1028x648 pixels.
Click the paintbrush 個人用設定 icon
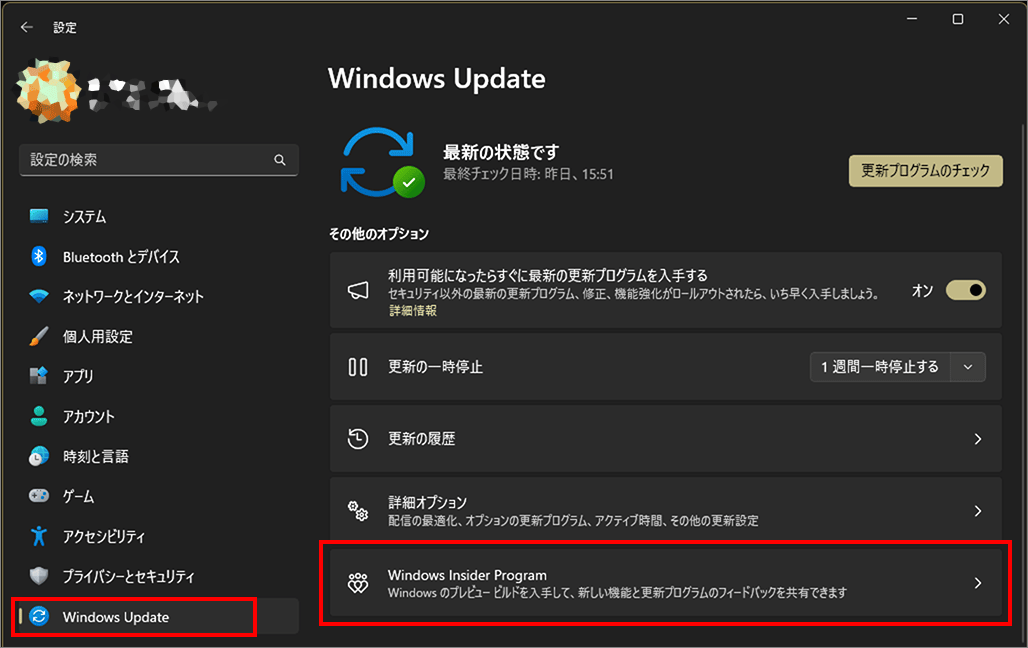39,336
